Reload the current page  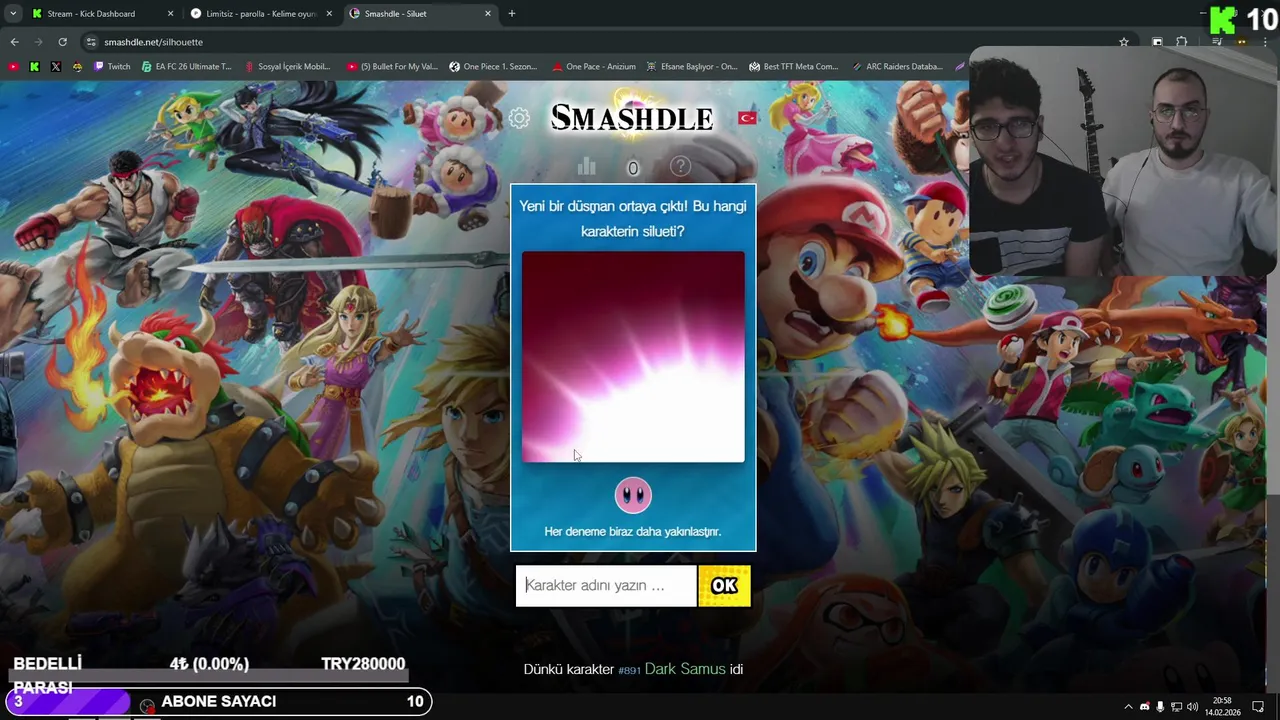[62, 42]
